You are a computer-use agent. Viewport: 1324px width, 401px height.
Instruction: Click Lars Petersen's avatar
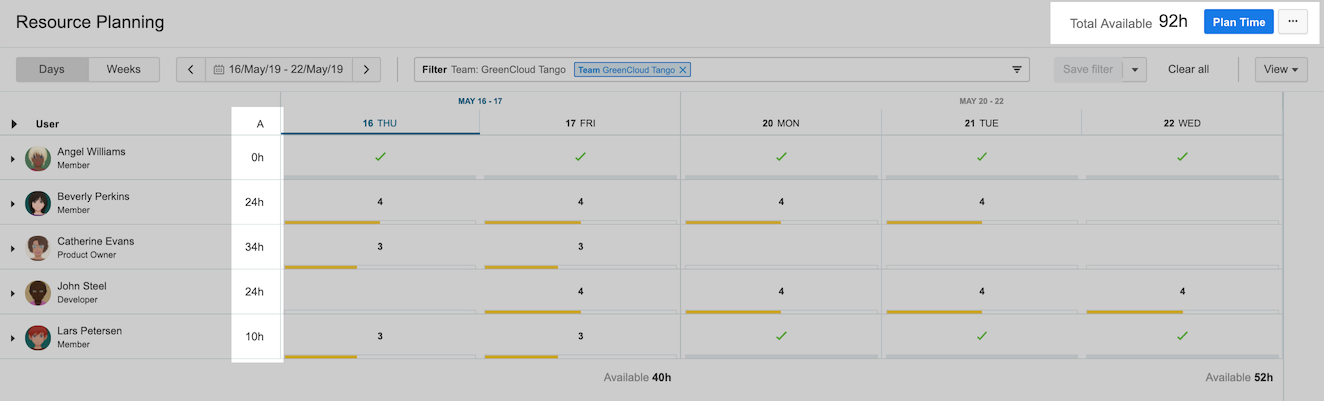[38, 338]
